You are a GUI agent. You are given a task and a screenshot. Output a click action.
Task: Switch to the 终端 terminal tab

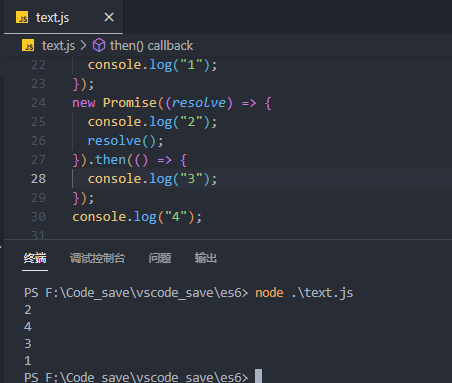[x=35, y=258]
